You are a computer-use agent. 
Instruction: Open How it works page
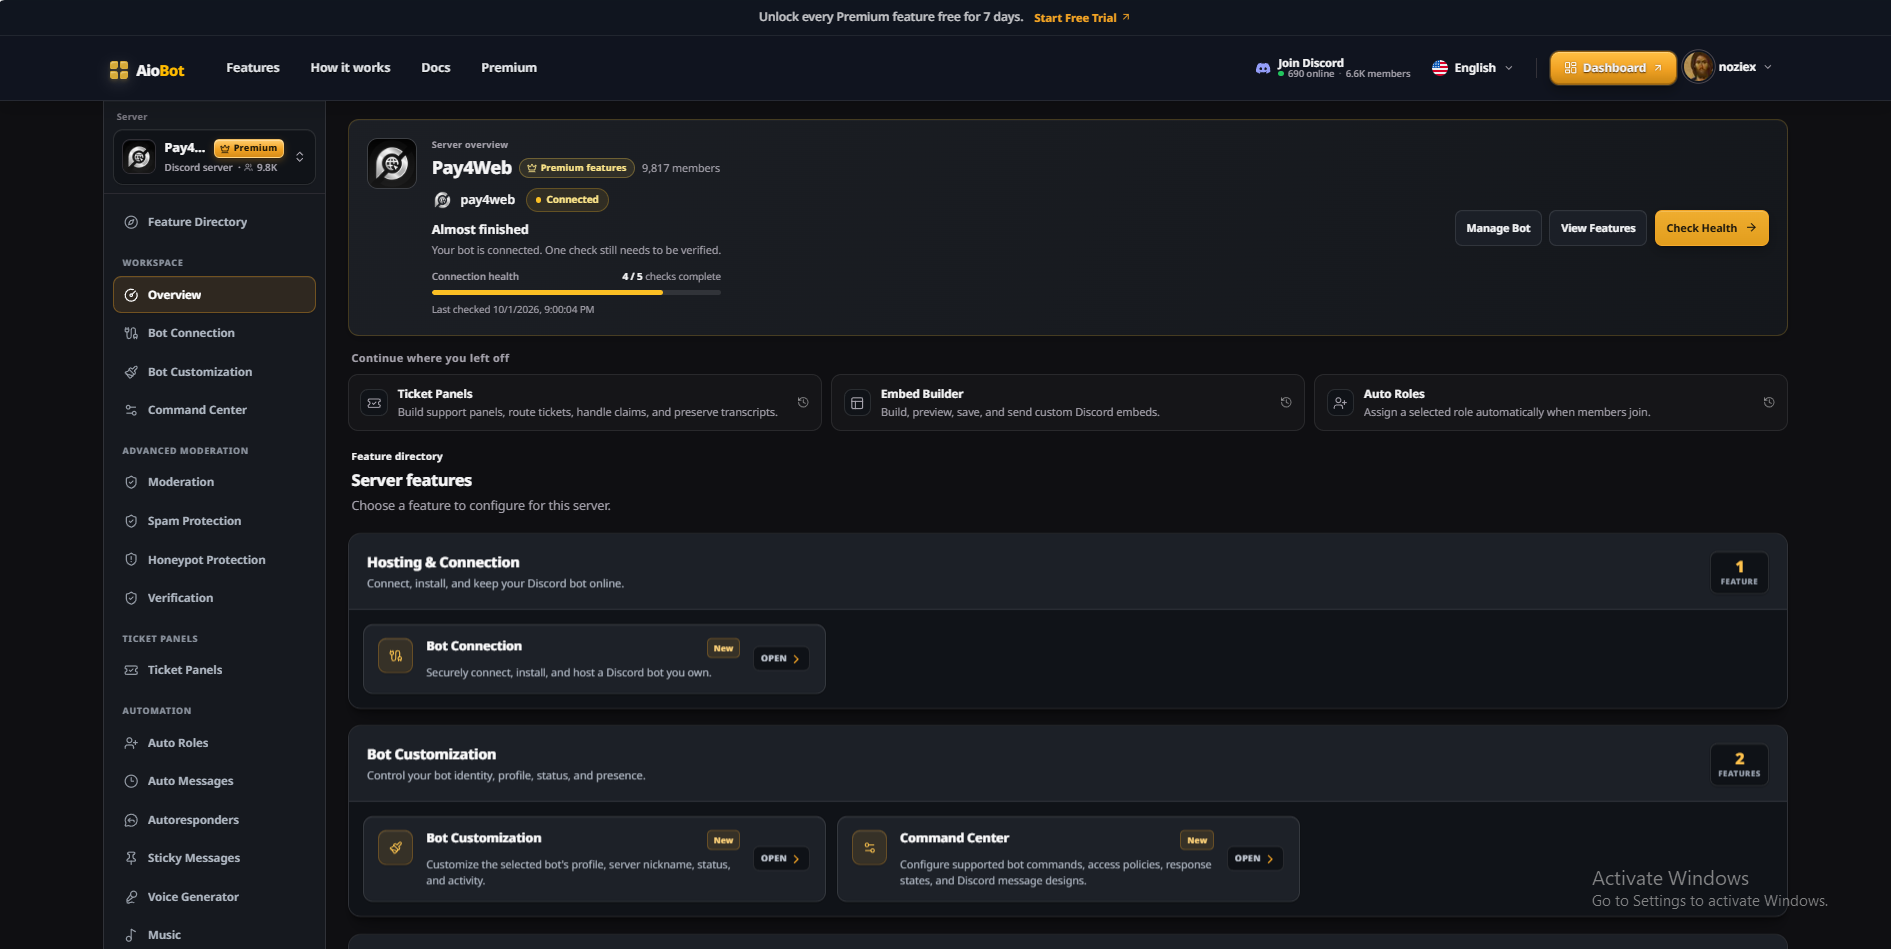point(350,68)
